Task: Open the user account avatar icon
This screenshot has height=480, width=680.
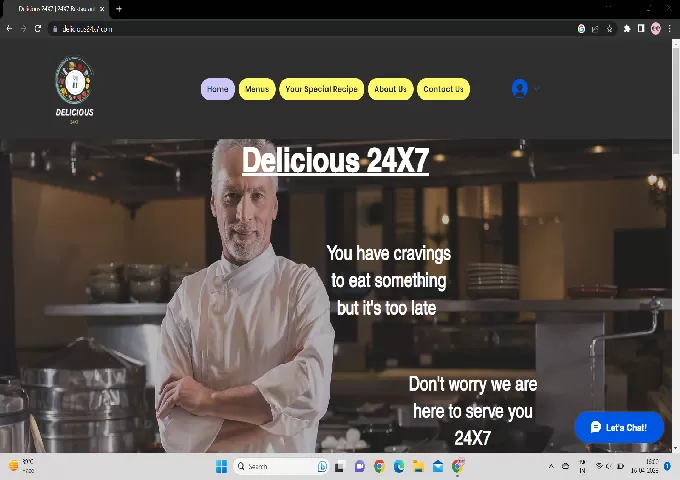Action: pyautogui.click(x=519, y=88)
